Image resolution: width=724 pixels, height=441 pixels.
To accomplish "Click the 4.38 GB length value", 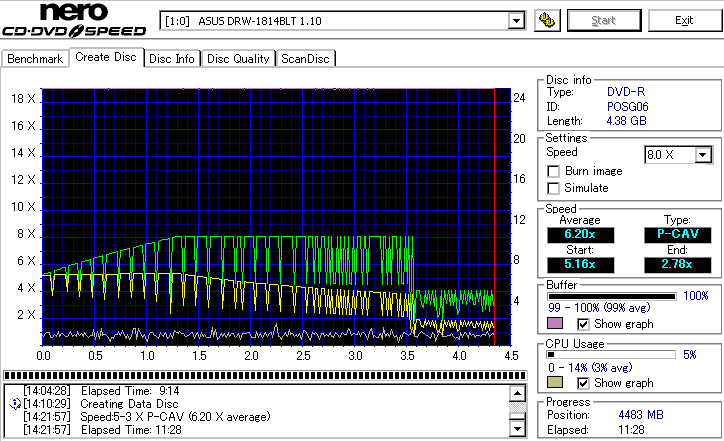I will 627,121.
